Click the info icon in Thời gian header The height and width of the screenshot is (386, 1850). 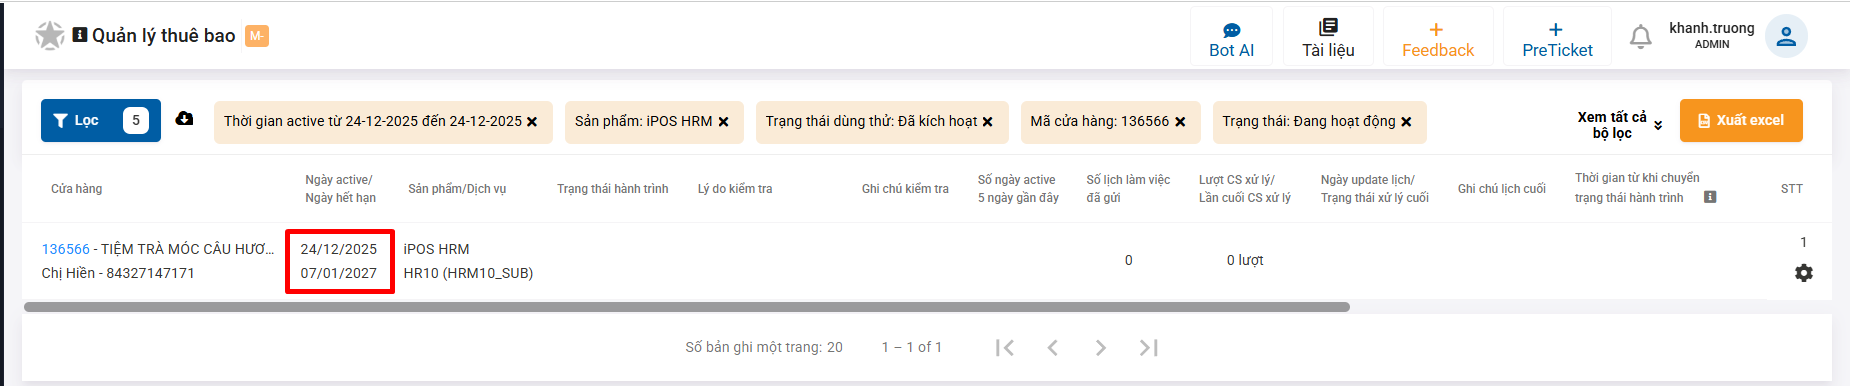click(x=1710, y=197)
